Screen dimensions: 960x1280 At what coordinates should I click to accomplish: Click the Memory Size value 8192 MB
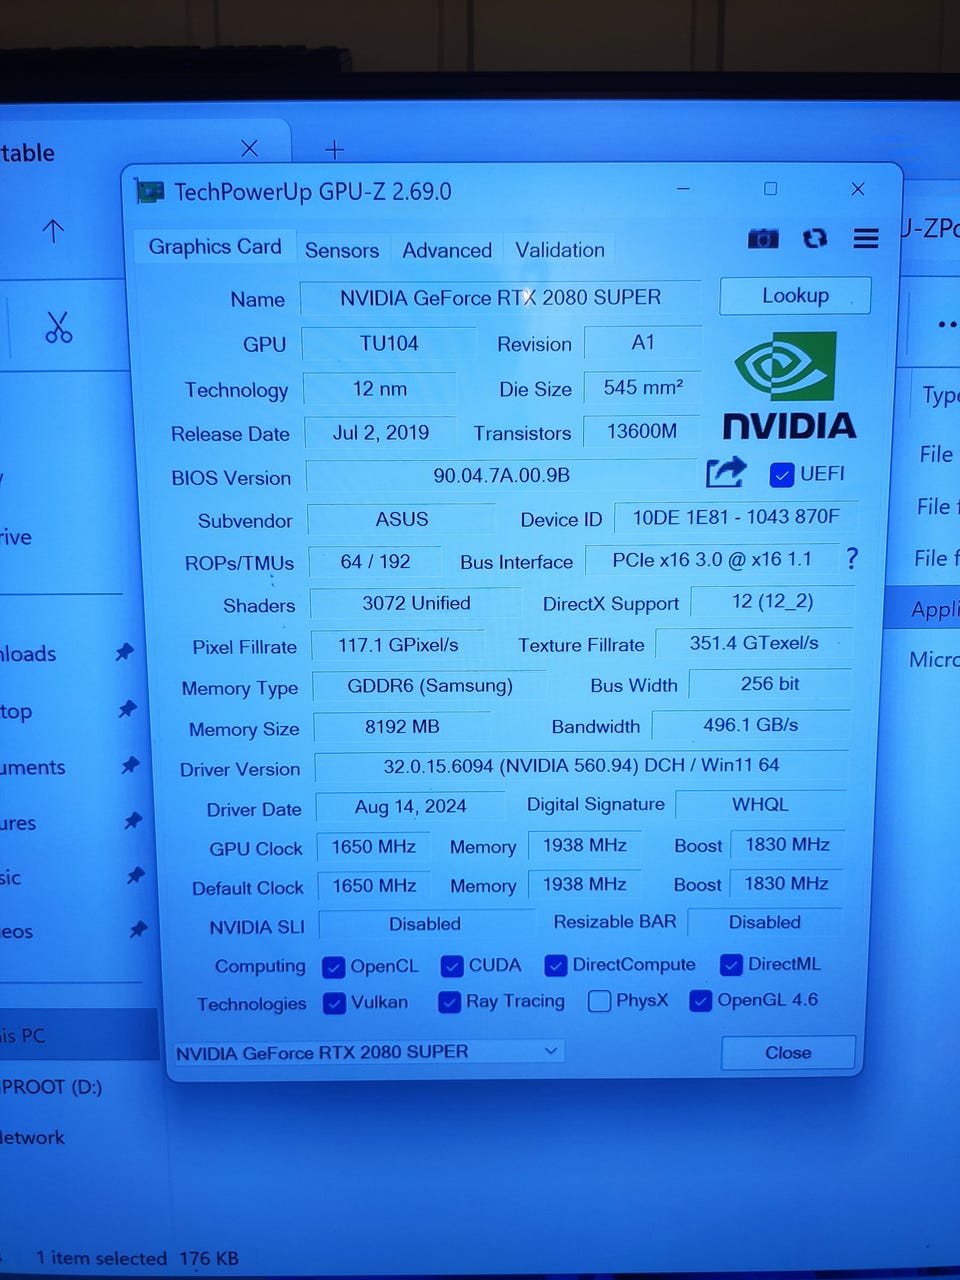(402, 727)
